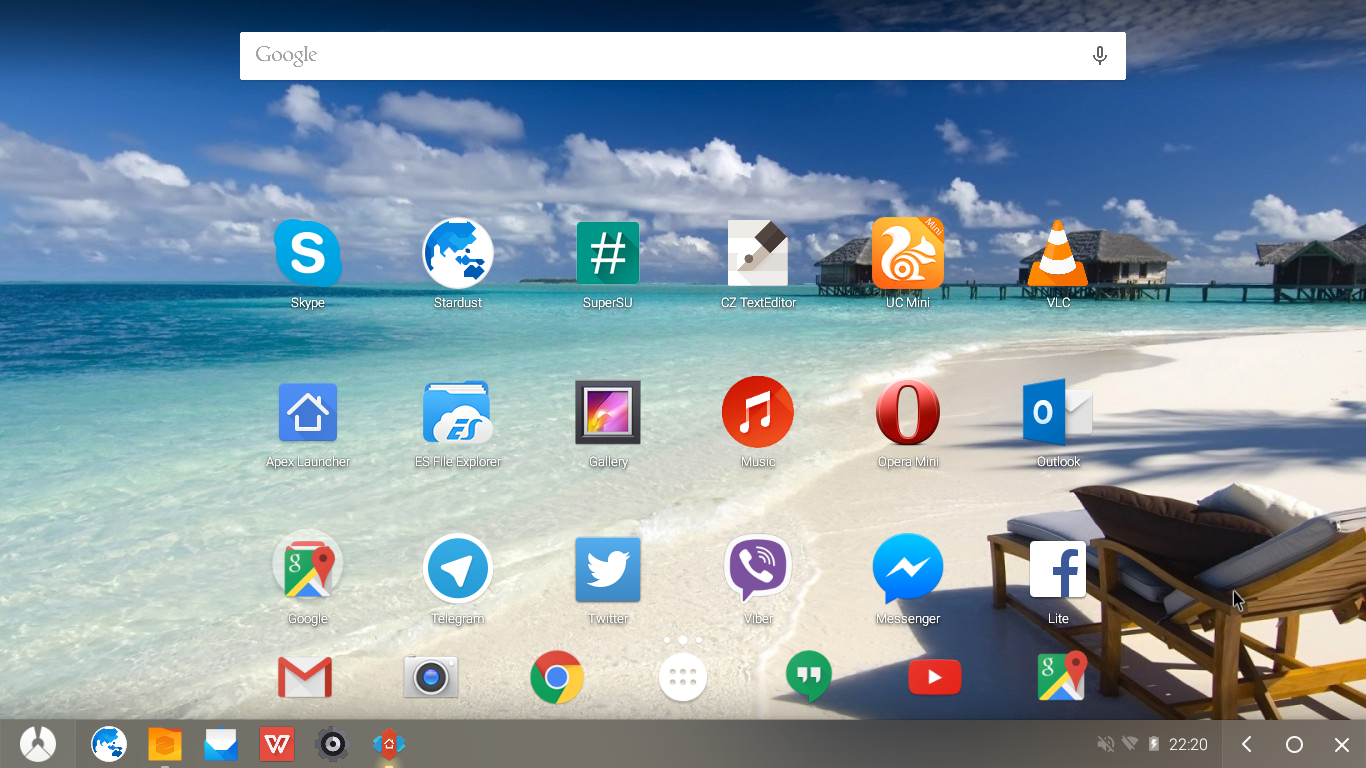
Task: Click the 22:20 clock in the tray
Action: (x=1188, y=745)
